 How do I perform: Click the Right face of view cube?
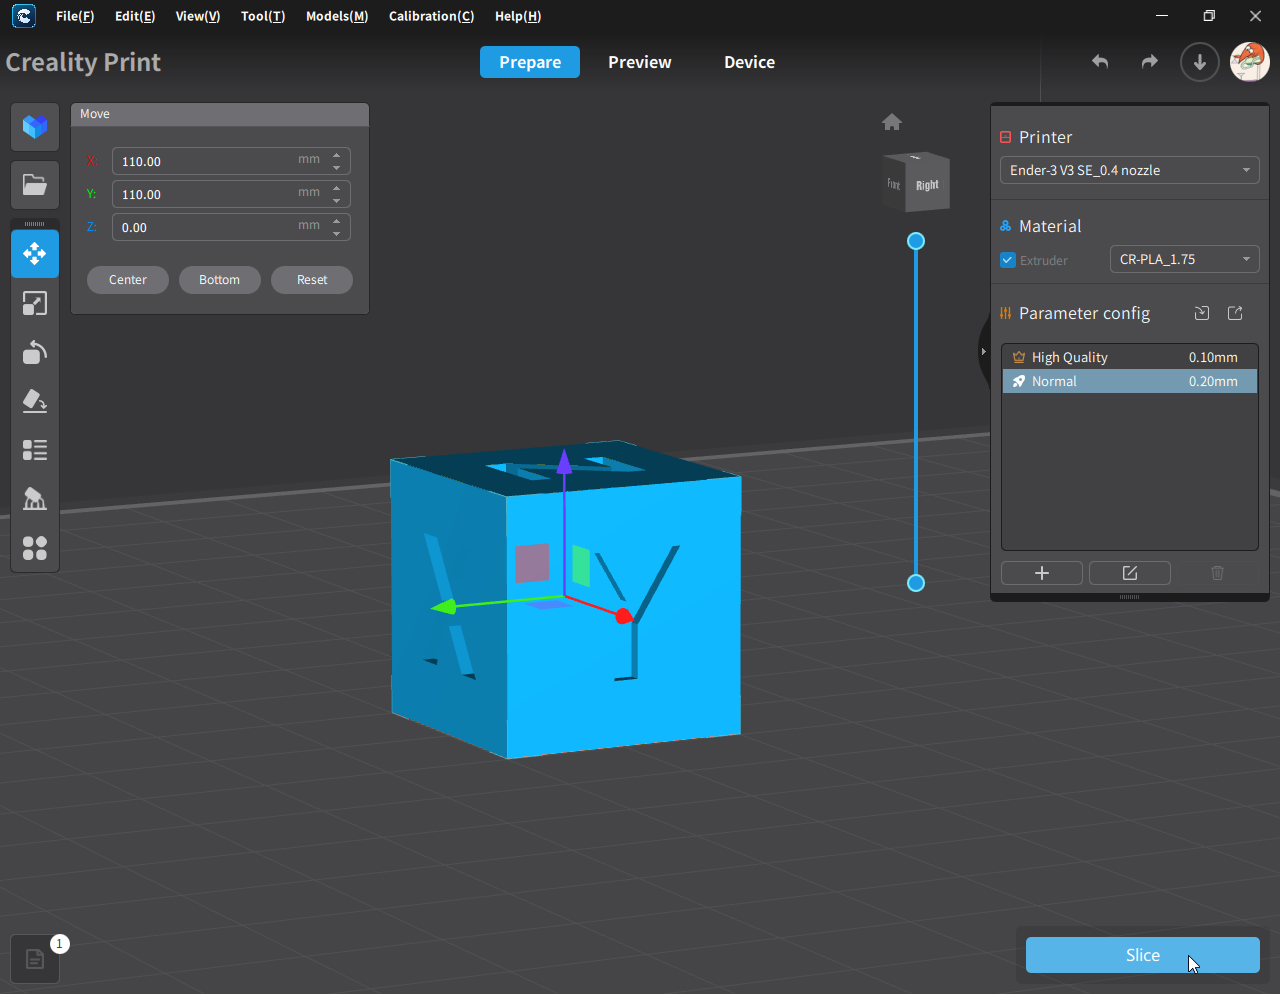tap(927, 185)
